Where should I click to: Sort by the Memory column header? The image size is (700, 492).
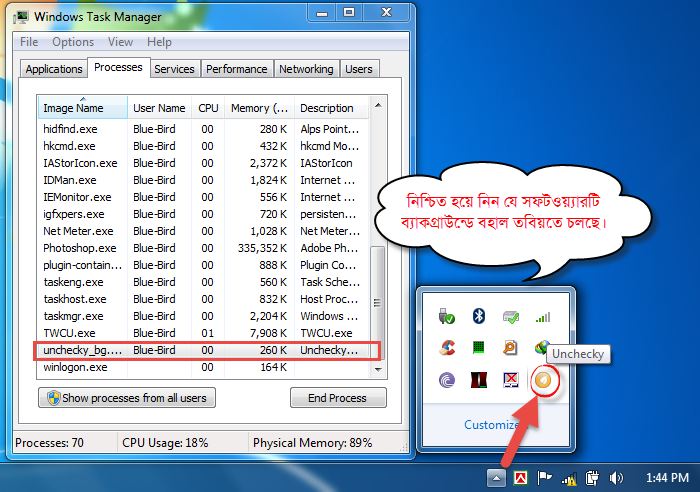click(259, 108)
